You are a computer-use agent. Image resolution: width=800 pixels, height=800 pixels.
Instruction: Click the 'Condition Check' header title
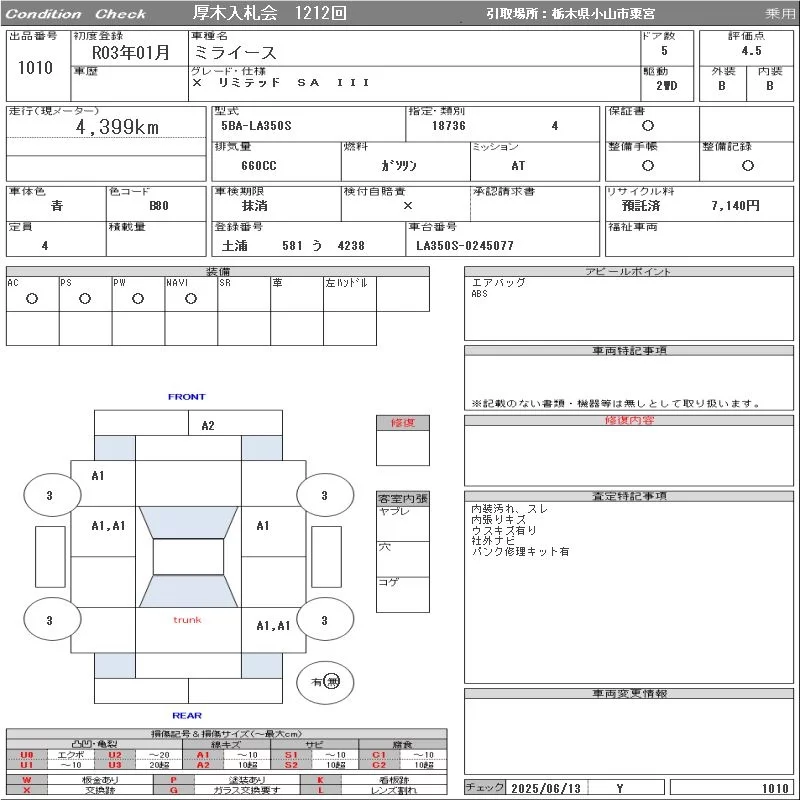[x=76, y=14]
